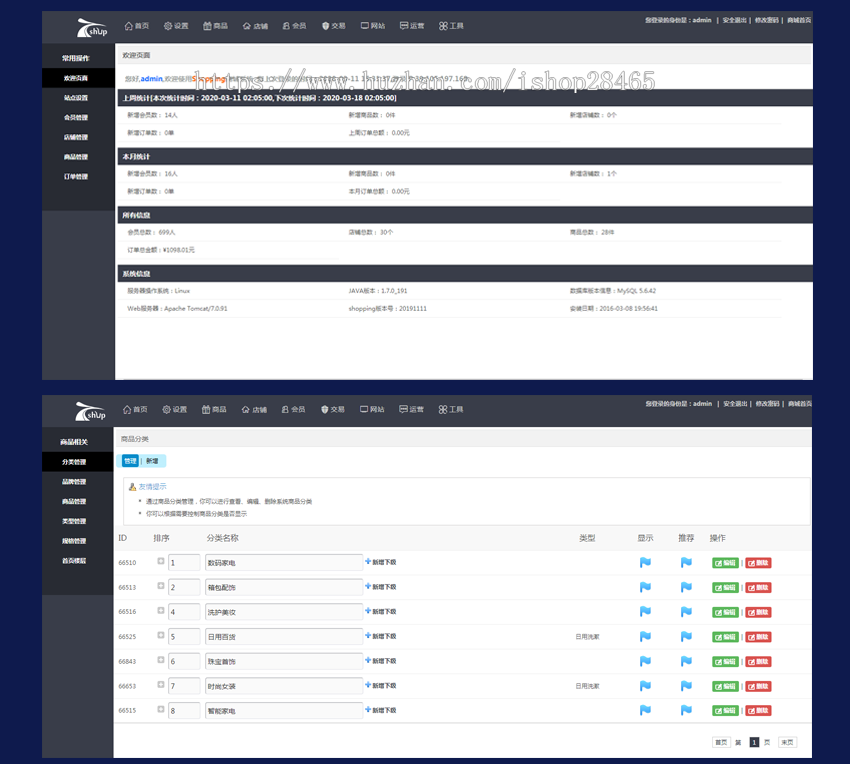Open 交易 shield menu in top panel navbar

tap(333, 25)
